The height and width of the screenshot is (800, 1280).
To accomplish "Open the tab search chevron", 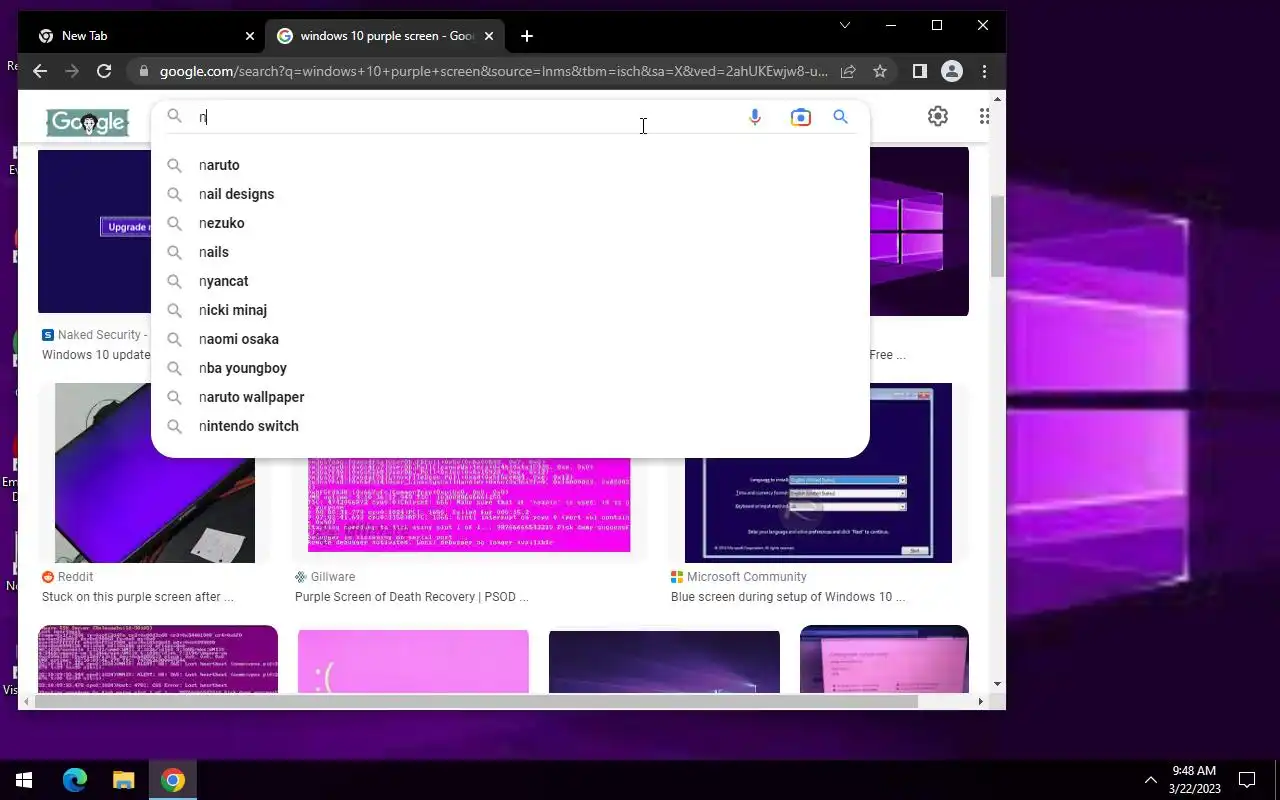I will 845,25.
